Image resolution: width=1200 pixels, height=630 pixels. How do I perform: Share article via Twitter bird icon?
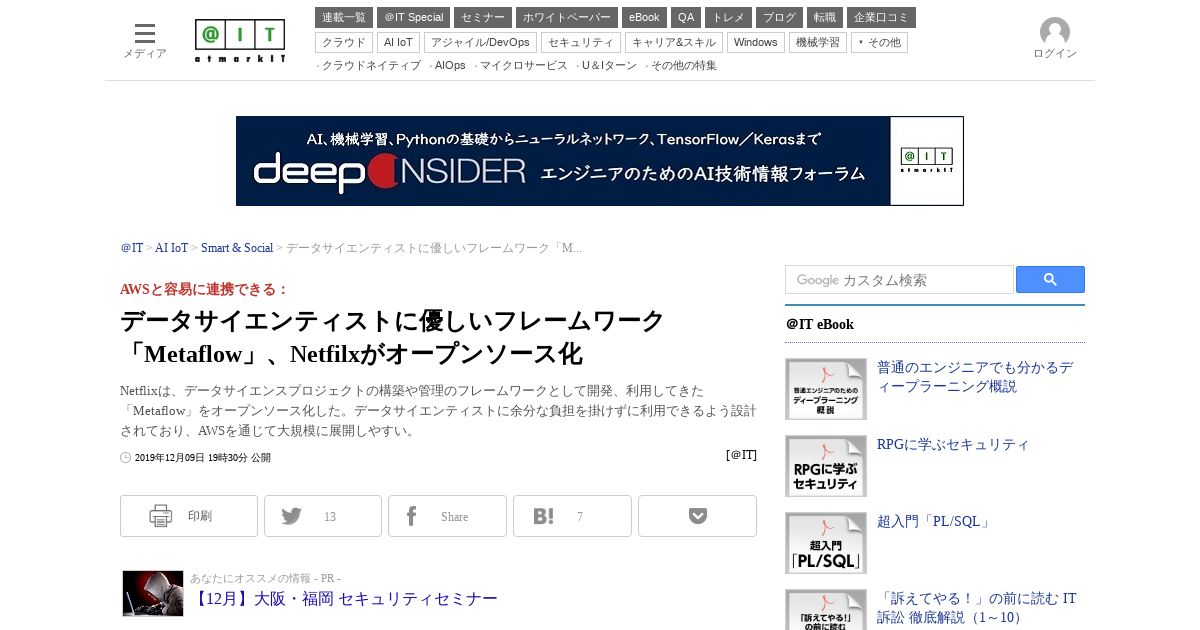323,516
